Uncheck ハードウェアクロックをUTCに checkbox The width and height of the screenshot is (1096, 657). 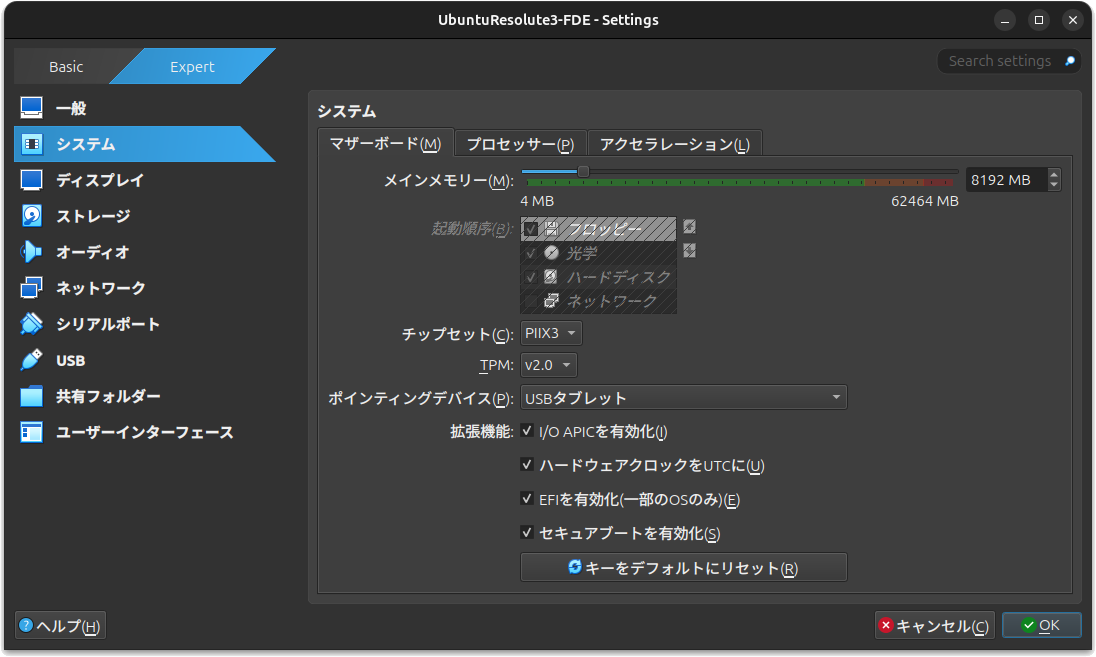528,465
